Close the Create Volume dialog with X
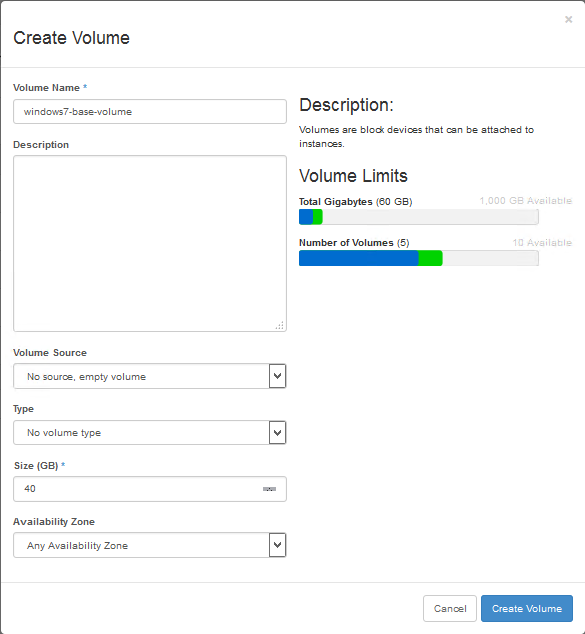The height and width of the screenshot is (634, 585). pyautogui.click(x=568, y=19)
